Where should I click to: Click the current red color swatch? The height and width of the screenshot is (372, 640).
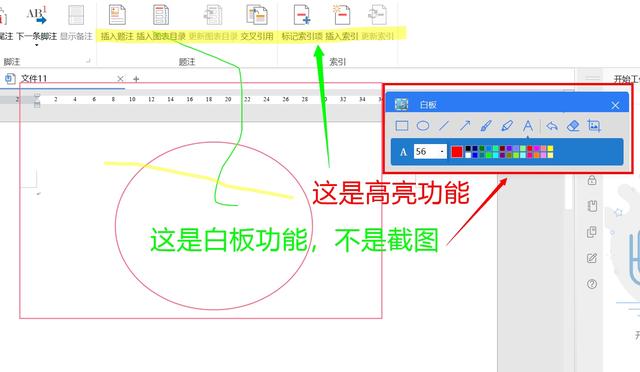(x=457, y=152)
